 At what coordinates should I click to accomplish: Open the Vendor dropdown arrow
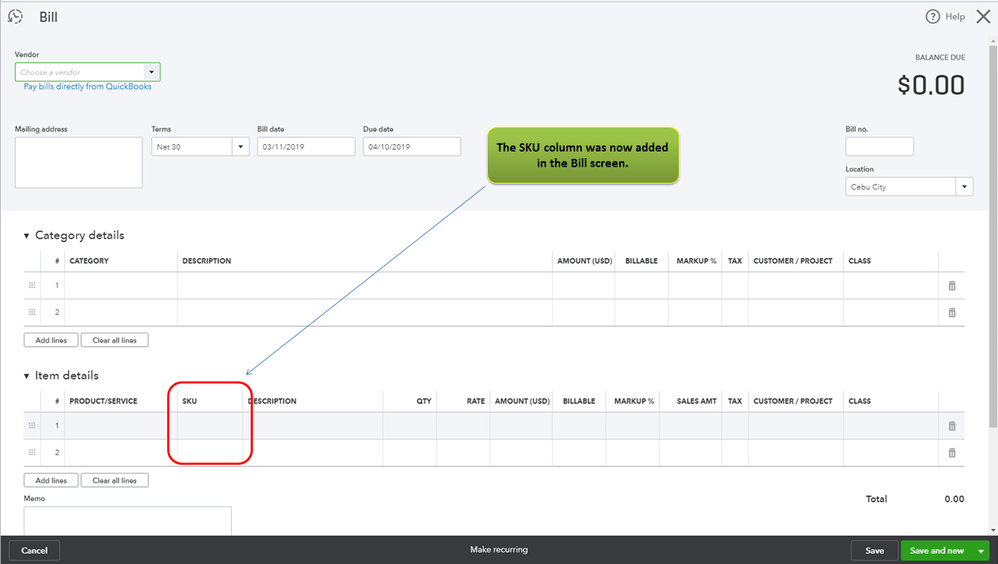[x=151, y=72]
